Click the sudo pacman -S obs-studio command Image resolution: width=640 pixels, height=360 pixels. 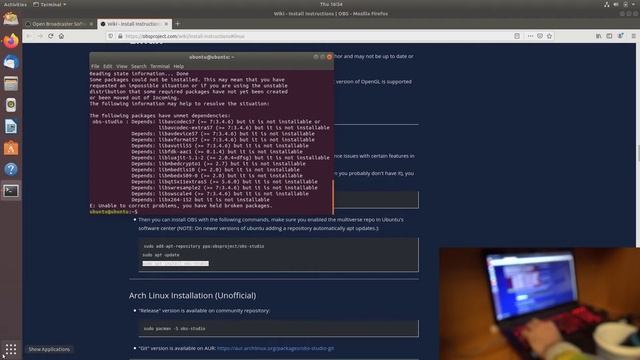pyautogui.click(x=174, y=328)
